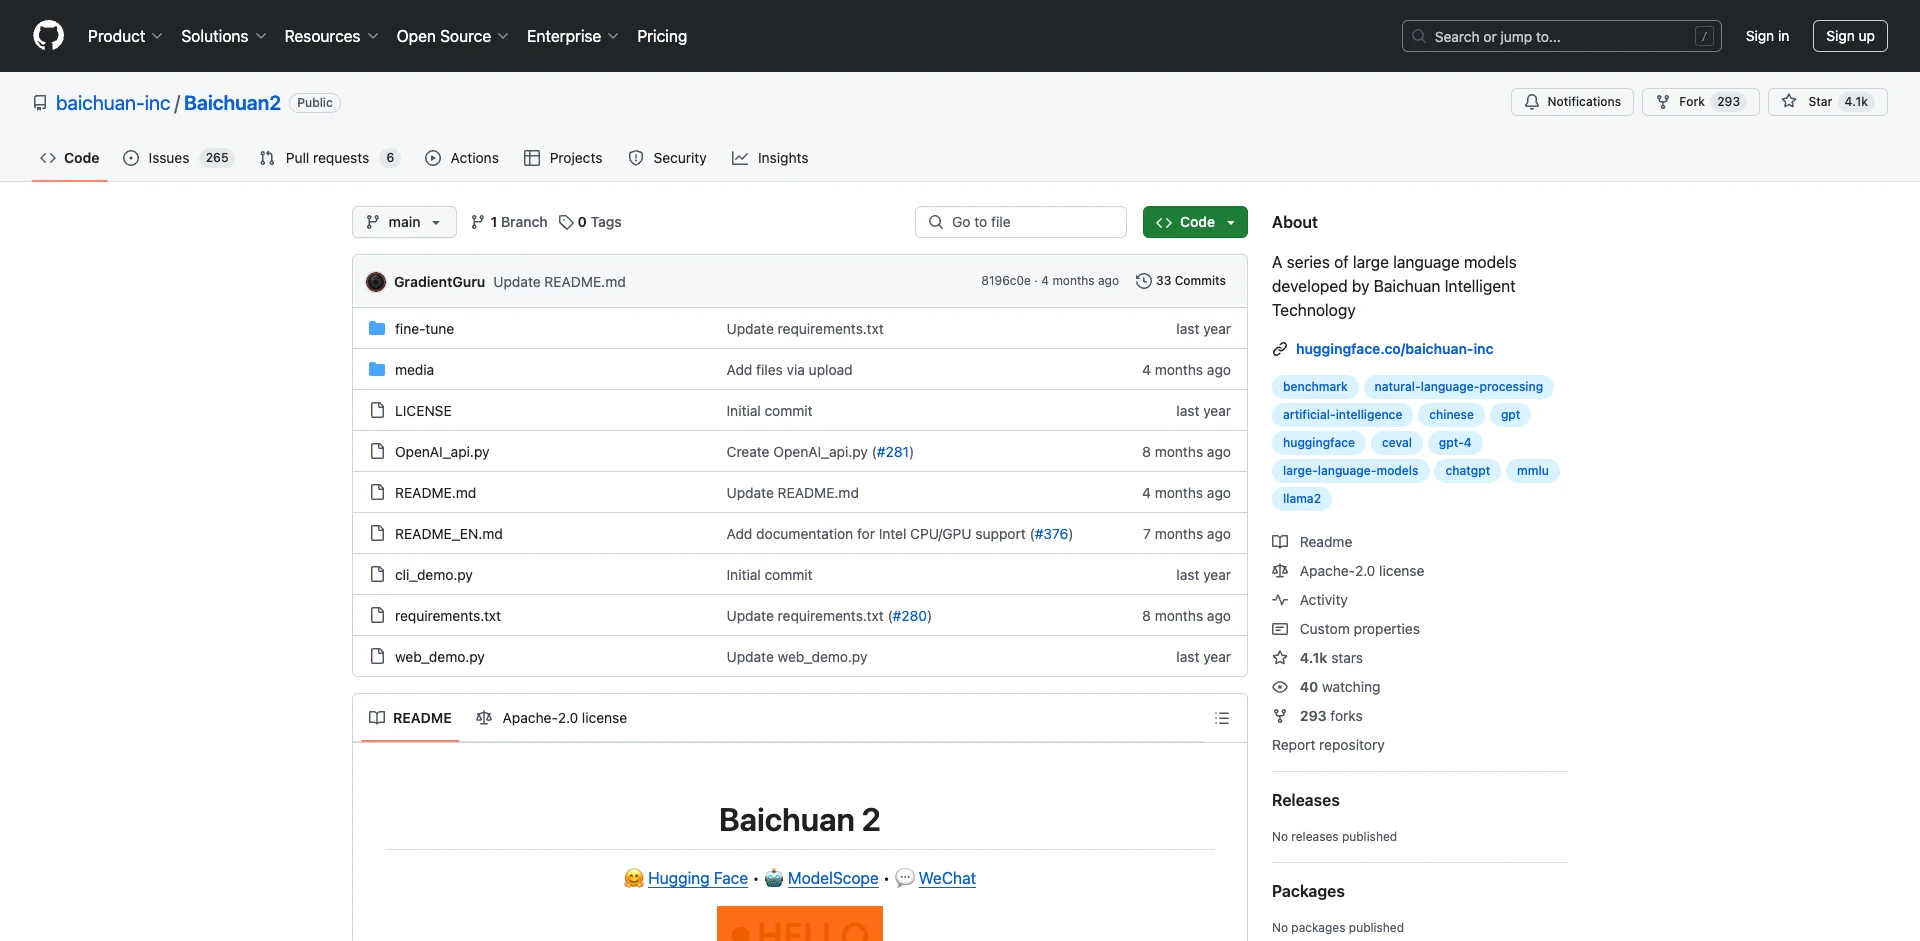The width and height of the screenshot is (1920, 941).
Task: Click the web_demo.py file icon
Action: [377, 657]
